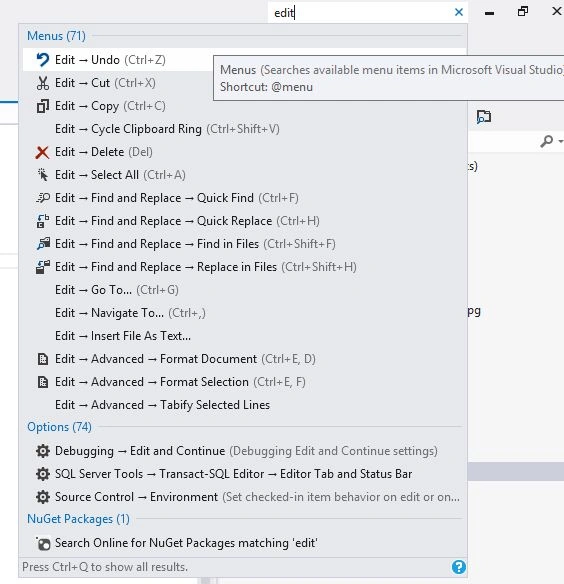Show all Menus (71) results
564x584 pixels.
coord(56,36)
